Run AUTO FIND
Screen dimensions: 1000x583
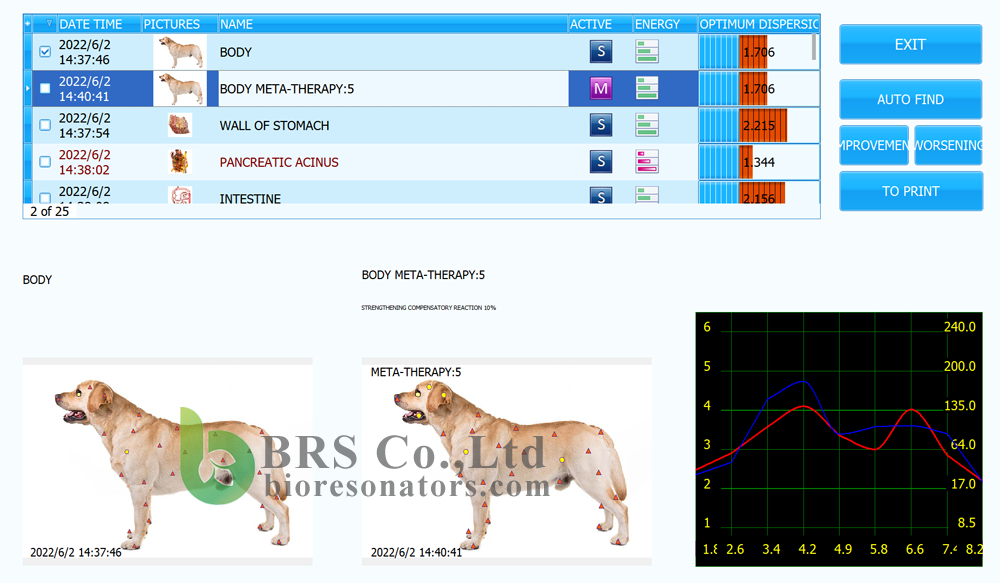[x=910, y=100]
